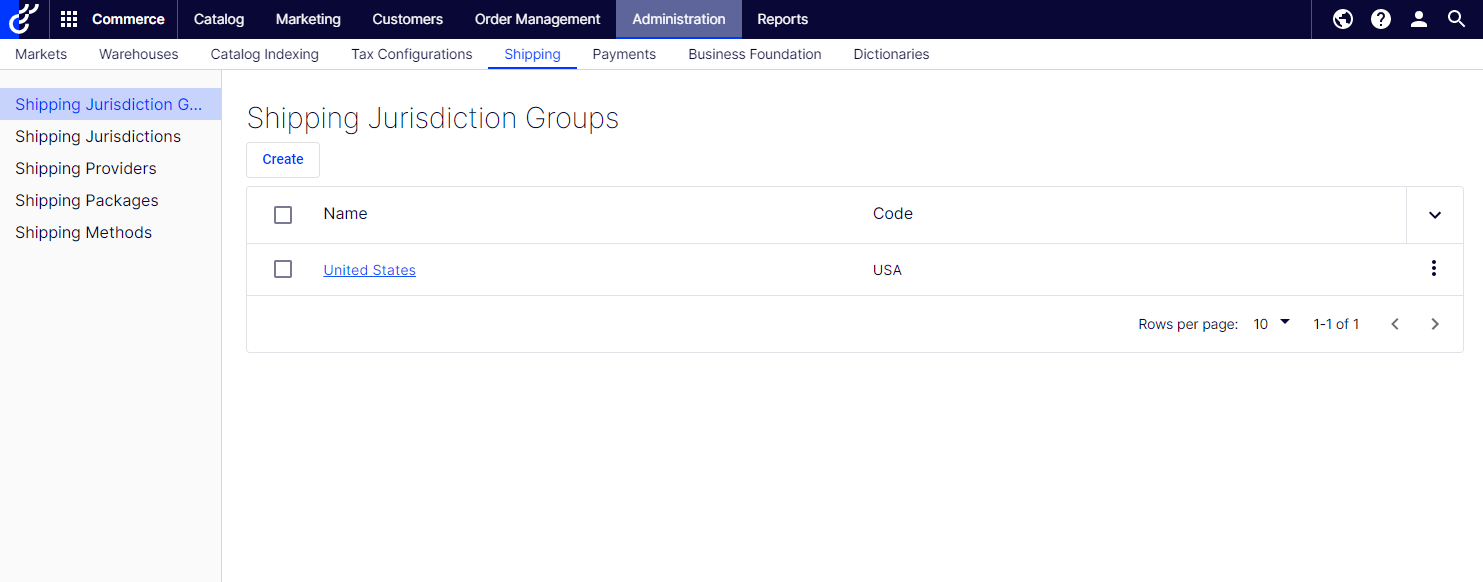Image resolution: width=1483 pixels, height=582 pixels.
Task: Open the help question mark icon
Action: coord(1381,19)
